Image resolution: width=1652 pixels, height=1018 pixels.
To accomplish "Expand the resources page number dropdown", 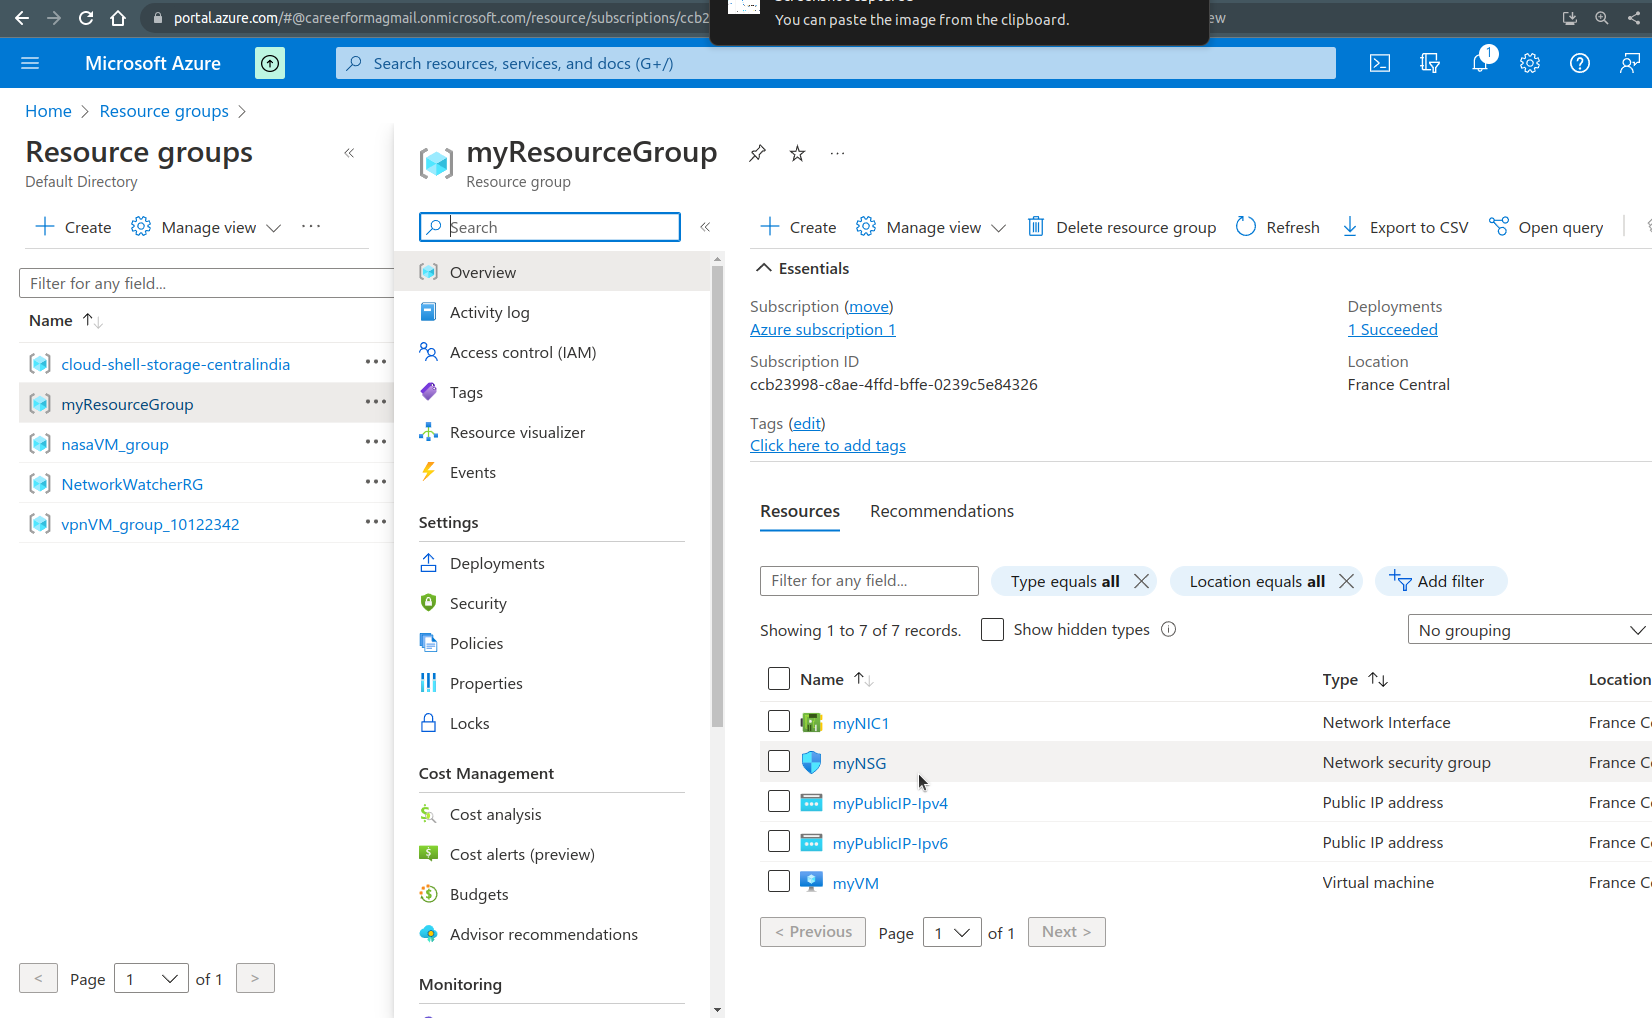I will [951, 933].
